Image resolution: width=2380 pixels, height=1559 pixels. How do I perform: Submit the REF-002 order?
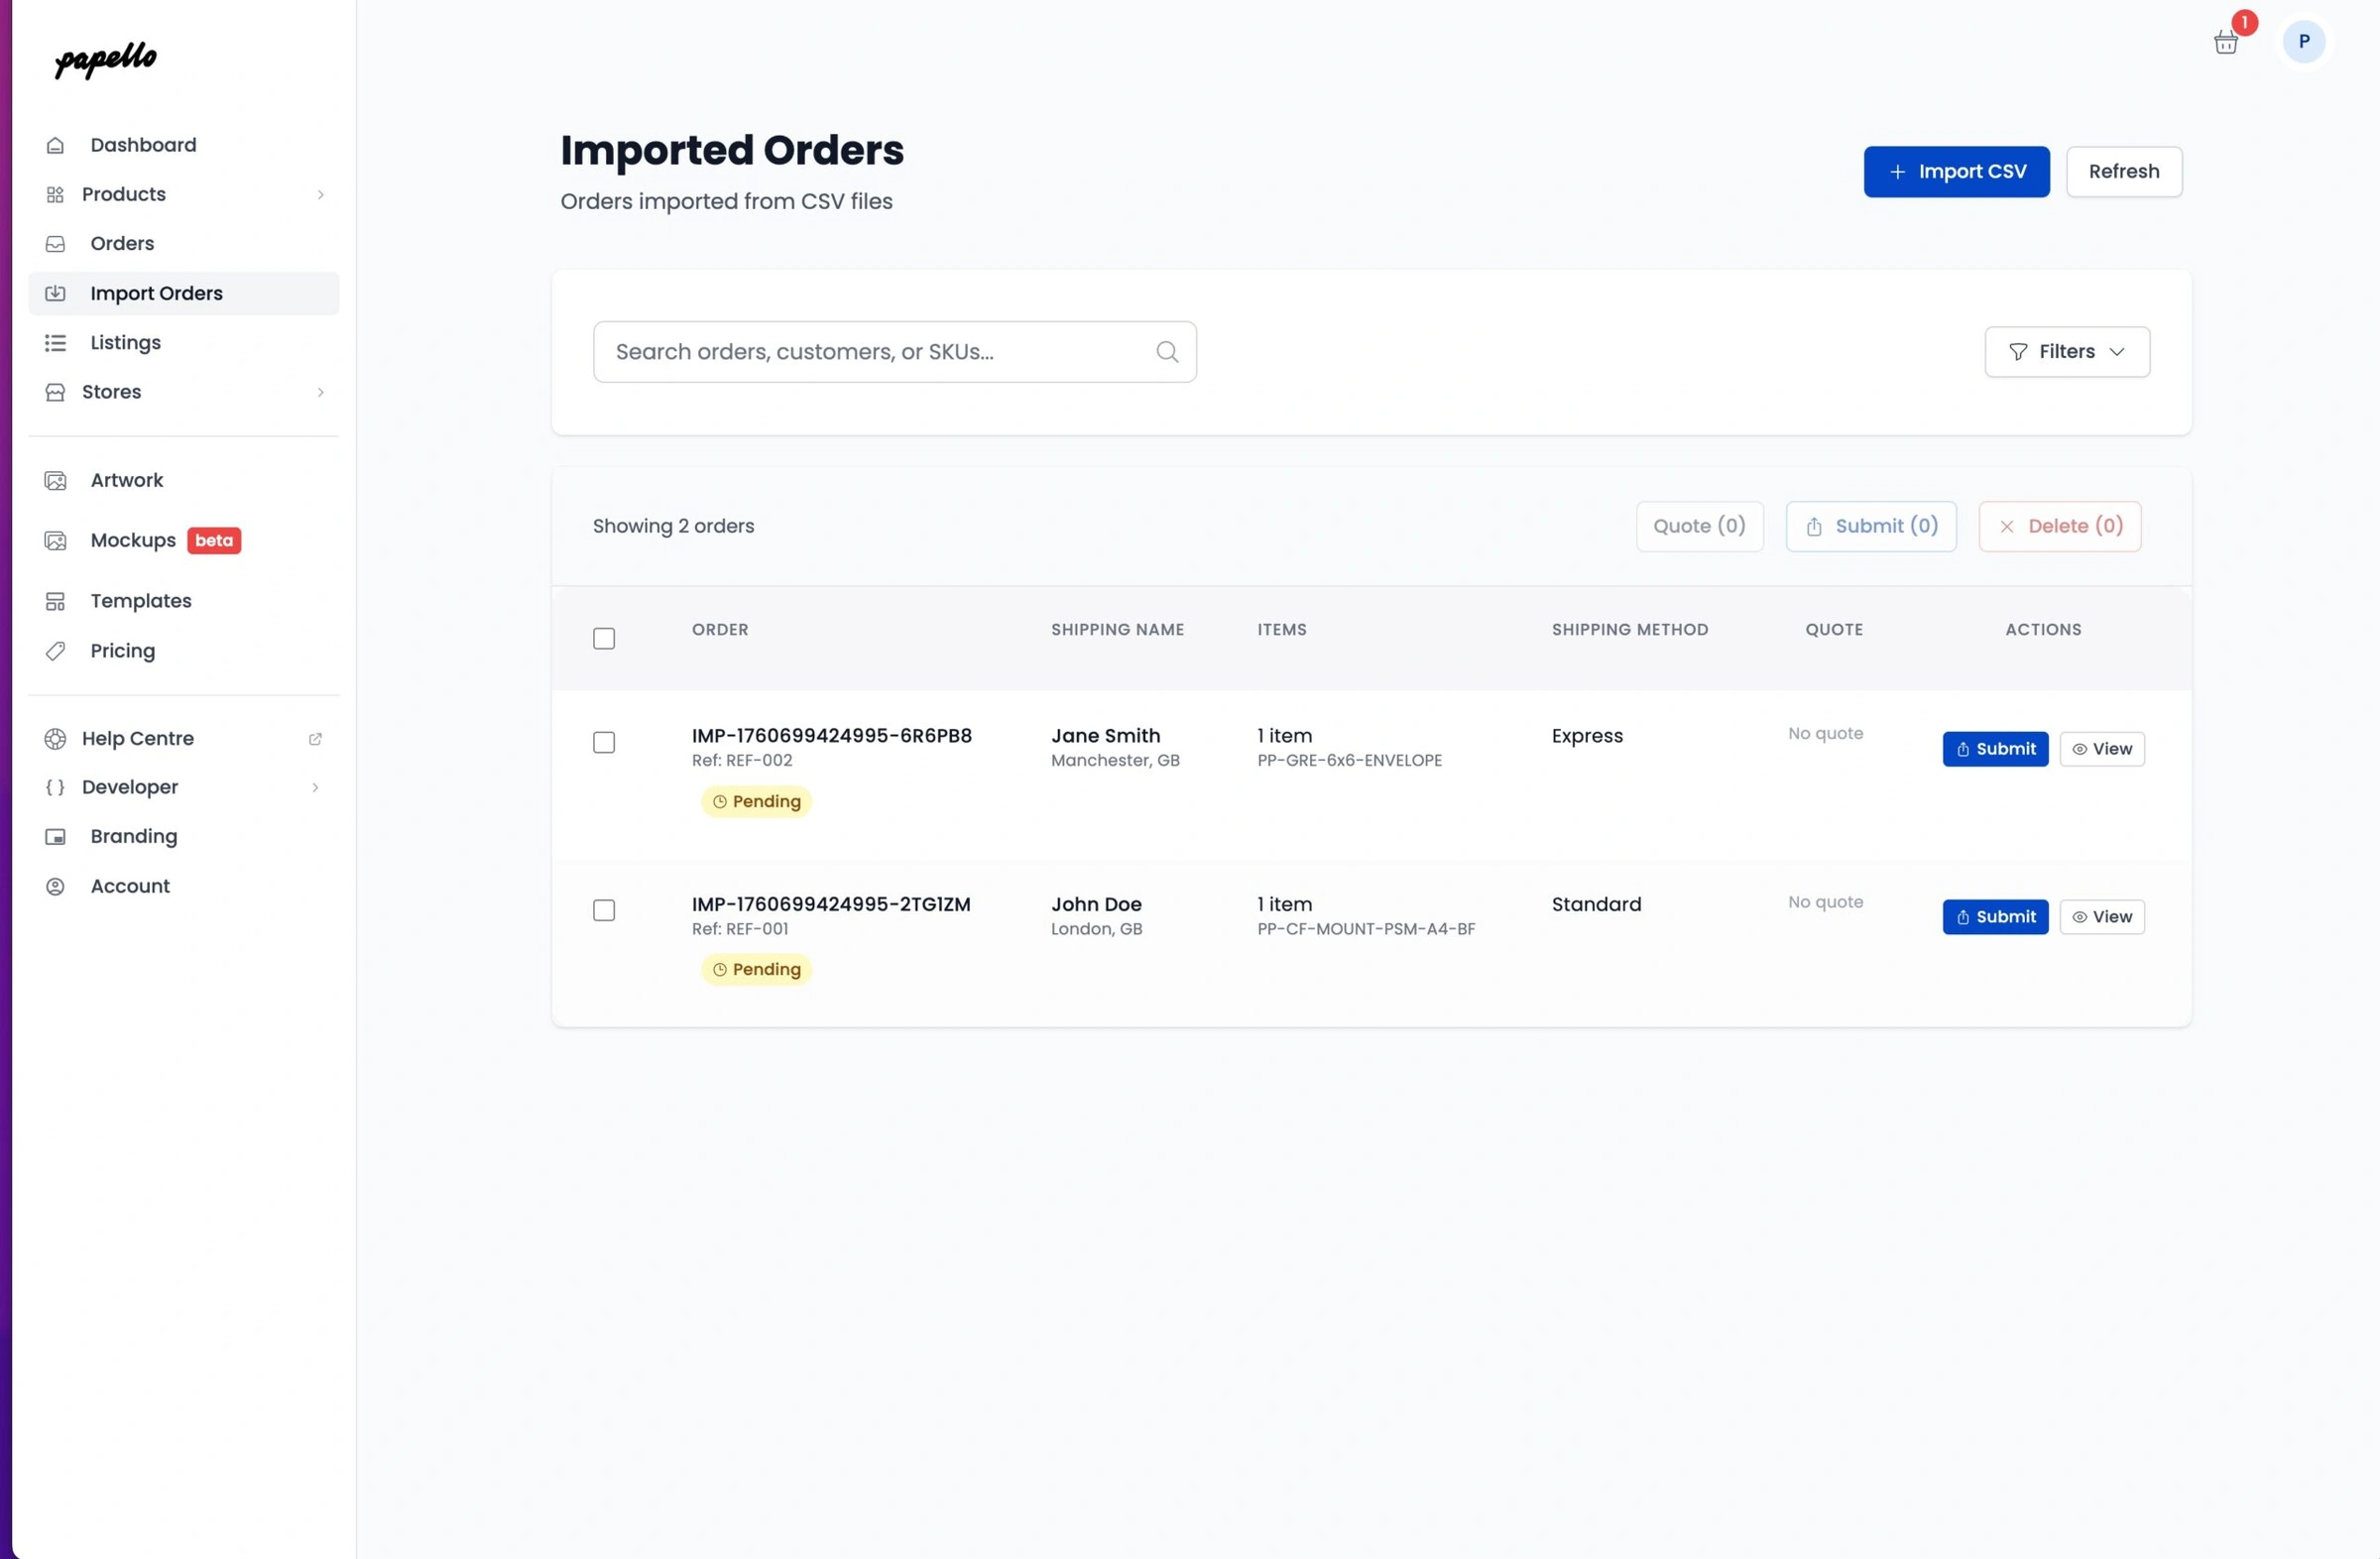click(x=1994, y=749)
